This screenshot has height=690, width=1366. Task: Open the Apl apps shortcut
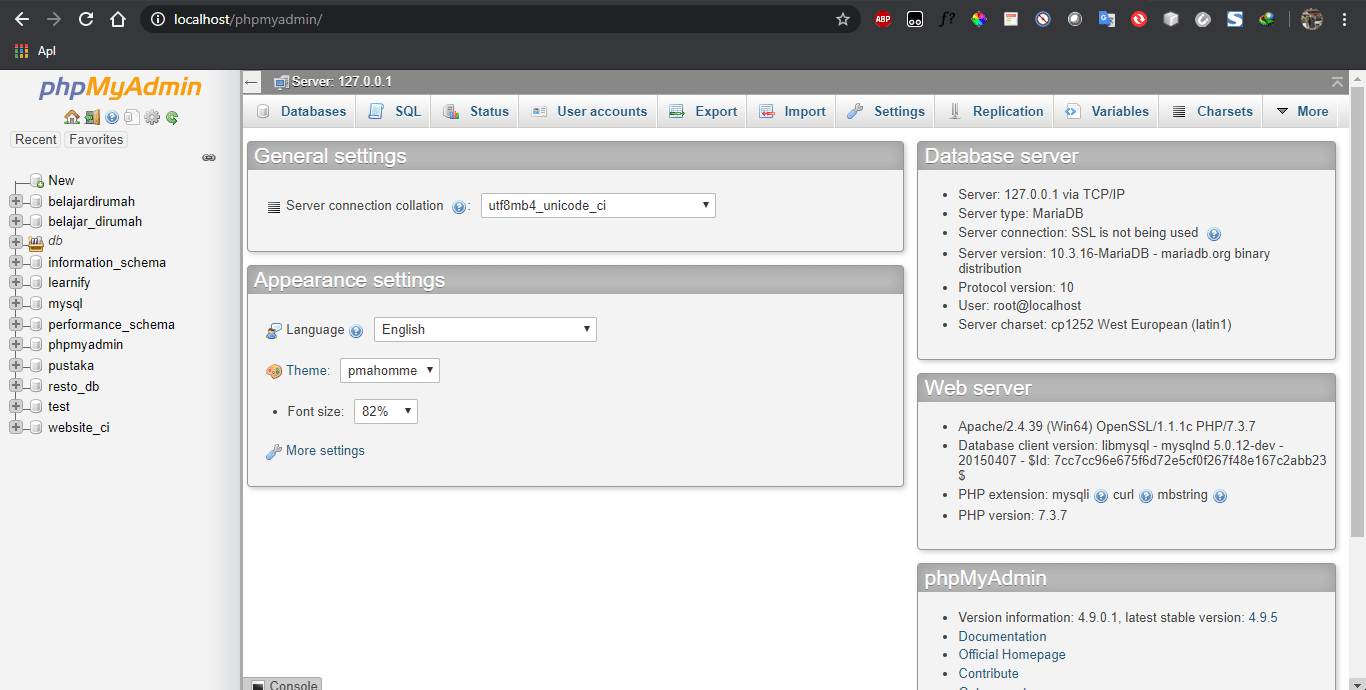pyautogui.click(x=35, y=51)
